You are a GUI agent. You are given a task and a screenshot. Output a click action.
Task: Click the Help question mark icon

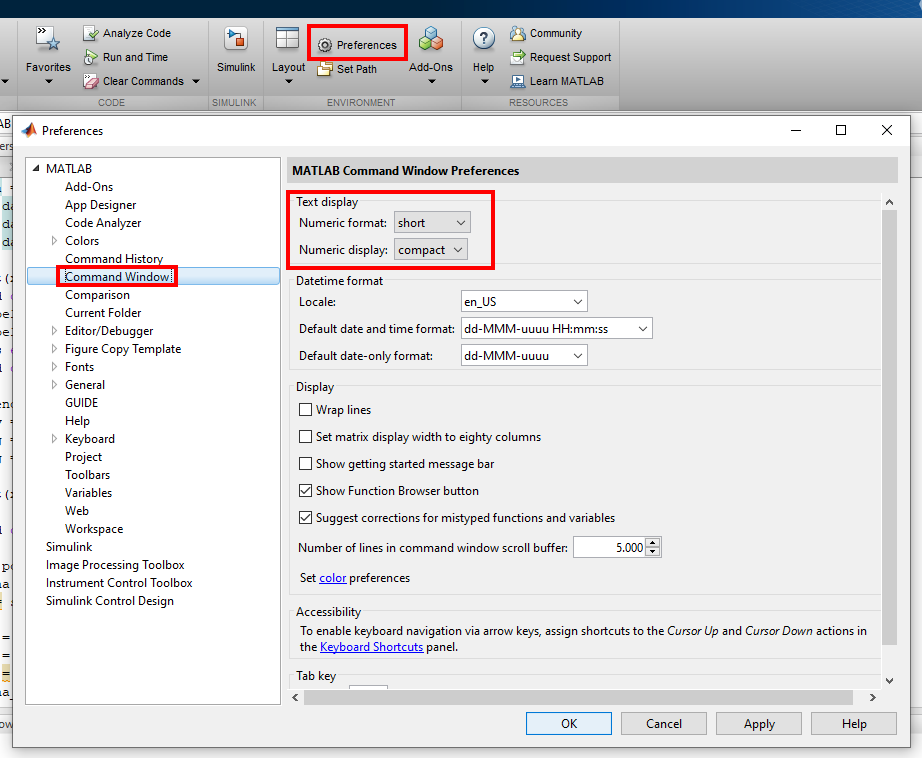[x=483, y=39]
